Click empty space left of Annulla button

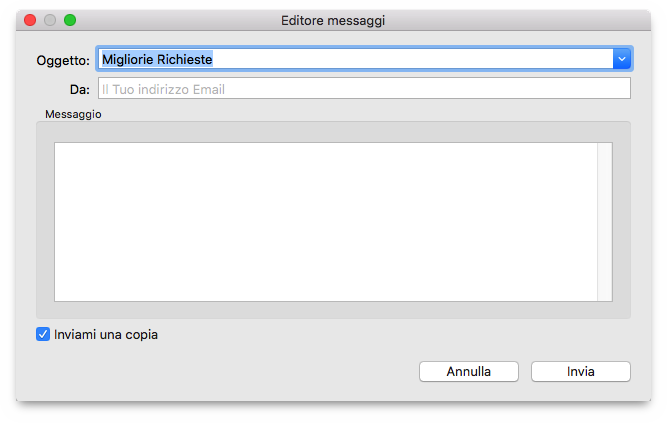point(250,372)
